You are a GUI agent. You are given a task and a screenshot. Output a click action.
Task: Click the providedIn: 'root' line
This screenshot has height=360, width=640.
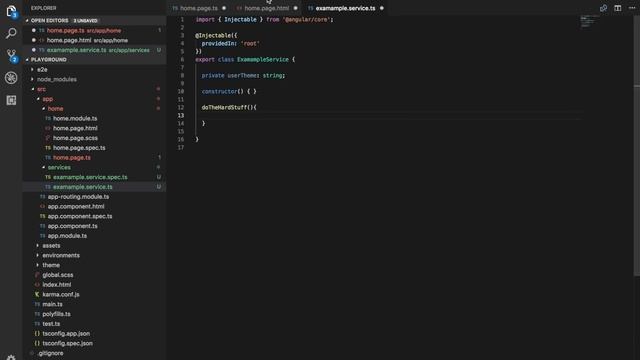click(x=231, y=44)
